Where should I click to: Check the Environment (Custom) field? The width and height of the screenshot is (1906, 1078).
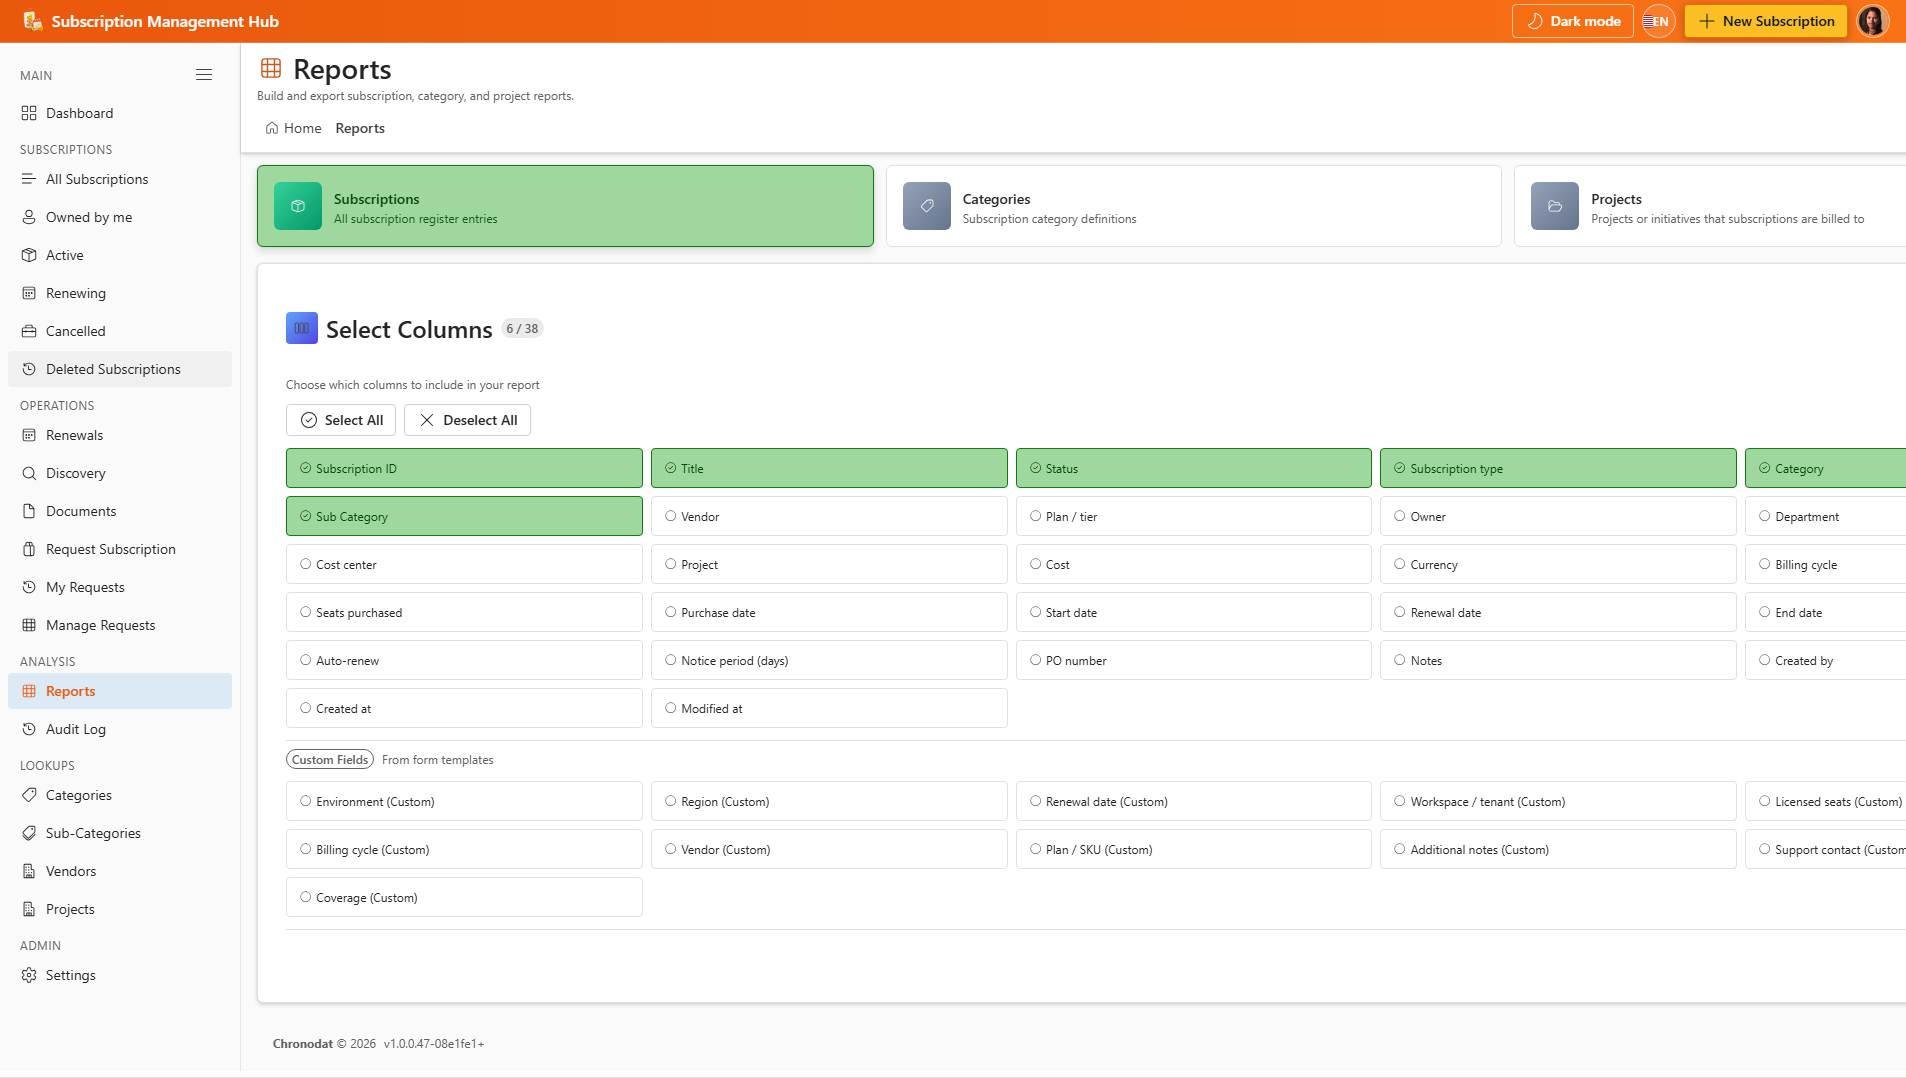coord(464,801)
